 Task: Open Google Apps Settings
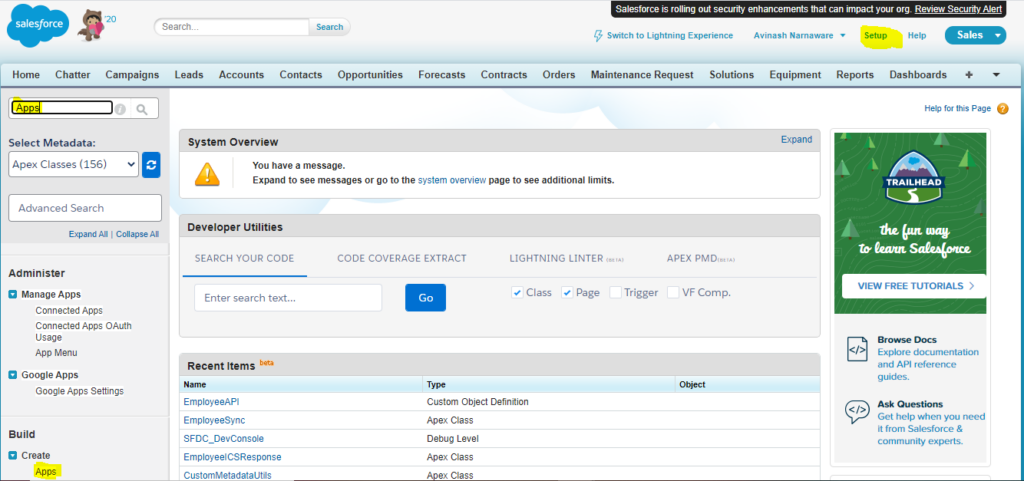click(x=80, y=391)
